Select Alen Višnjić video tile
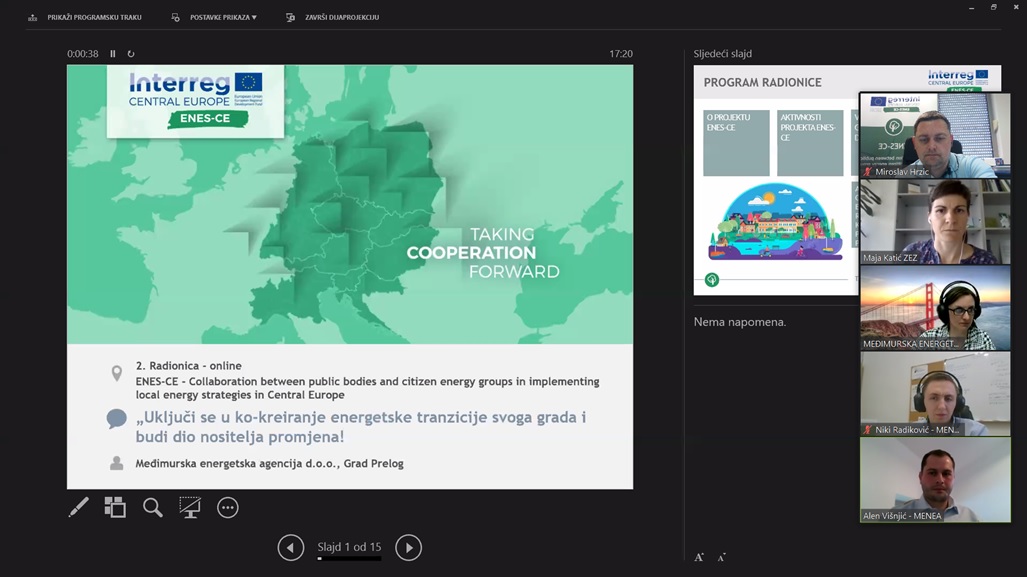Viewport: 1027px width, 577px height. [x=935, y=480]
